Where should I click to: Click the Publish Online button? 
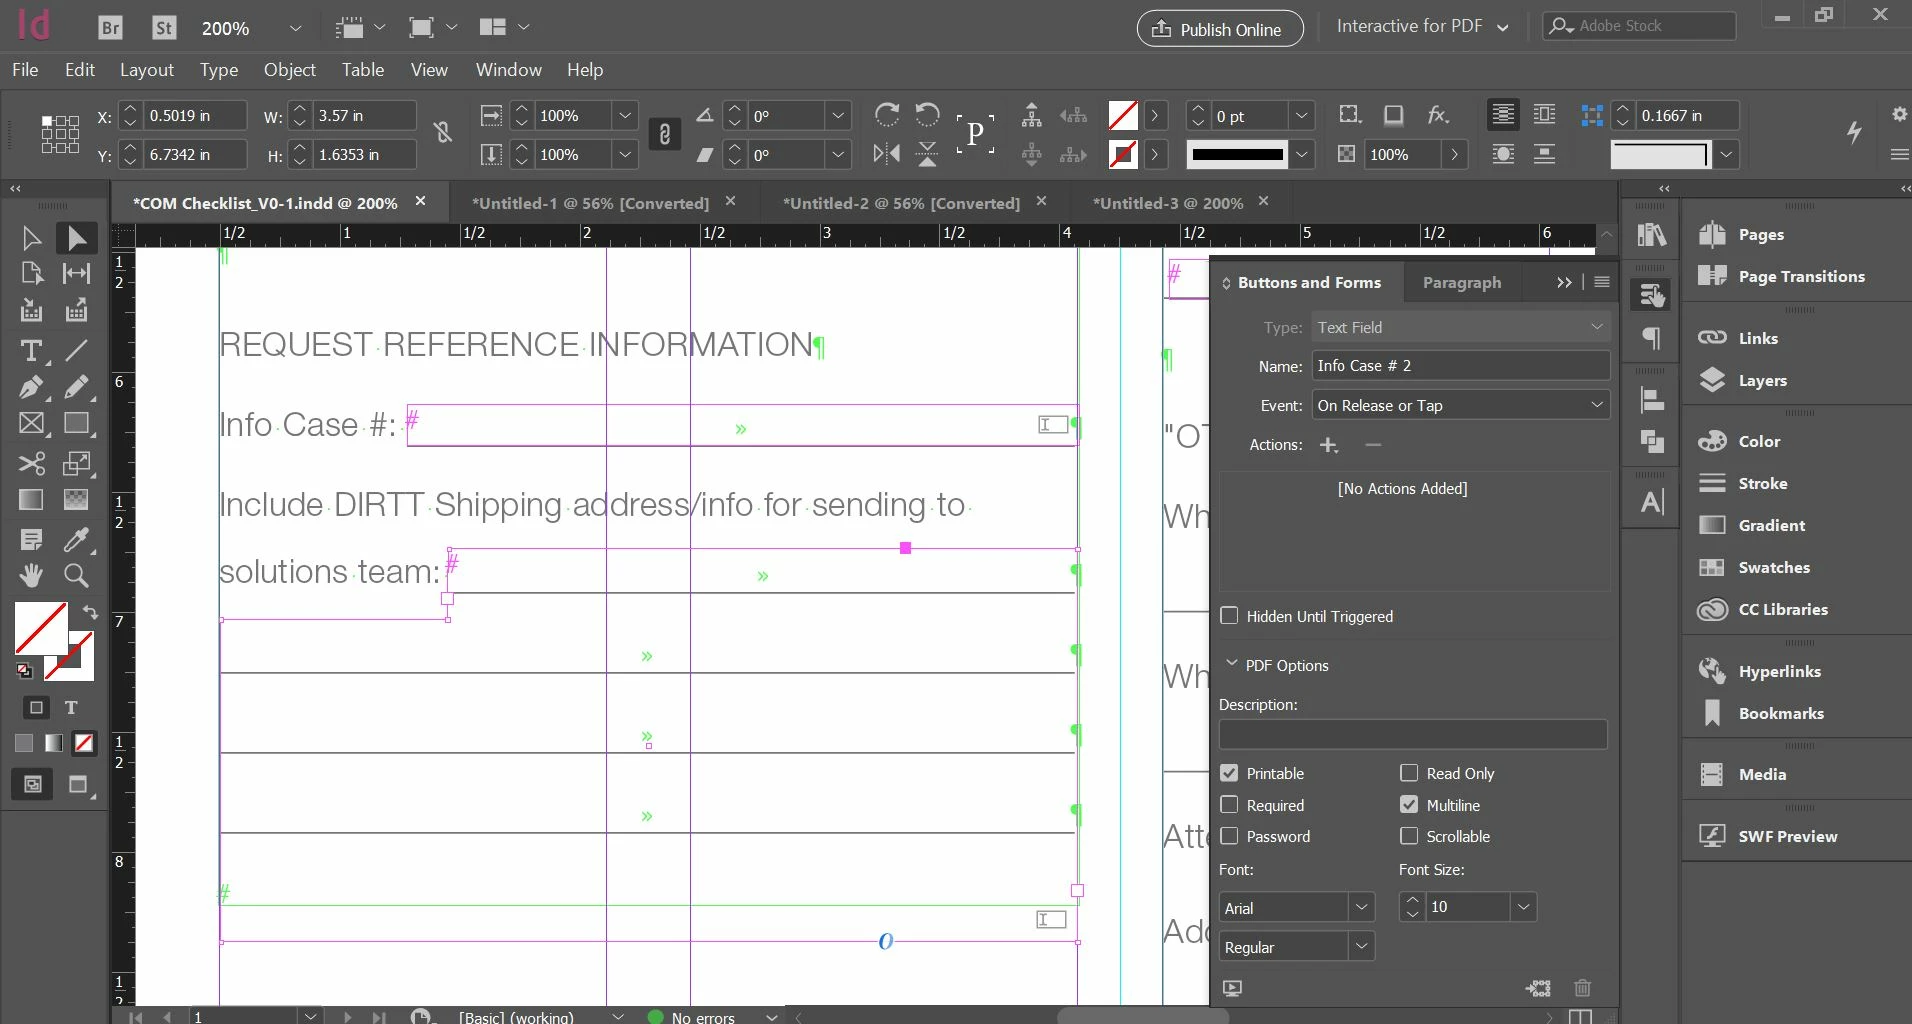pos(1220,28)
